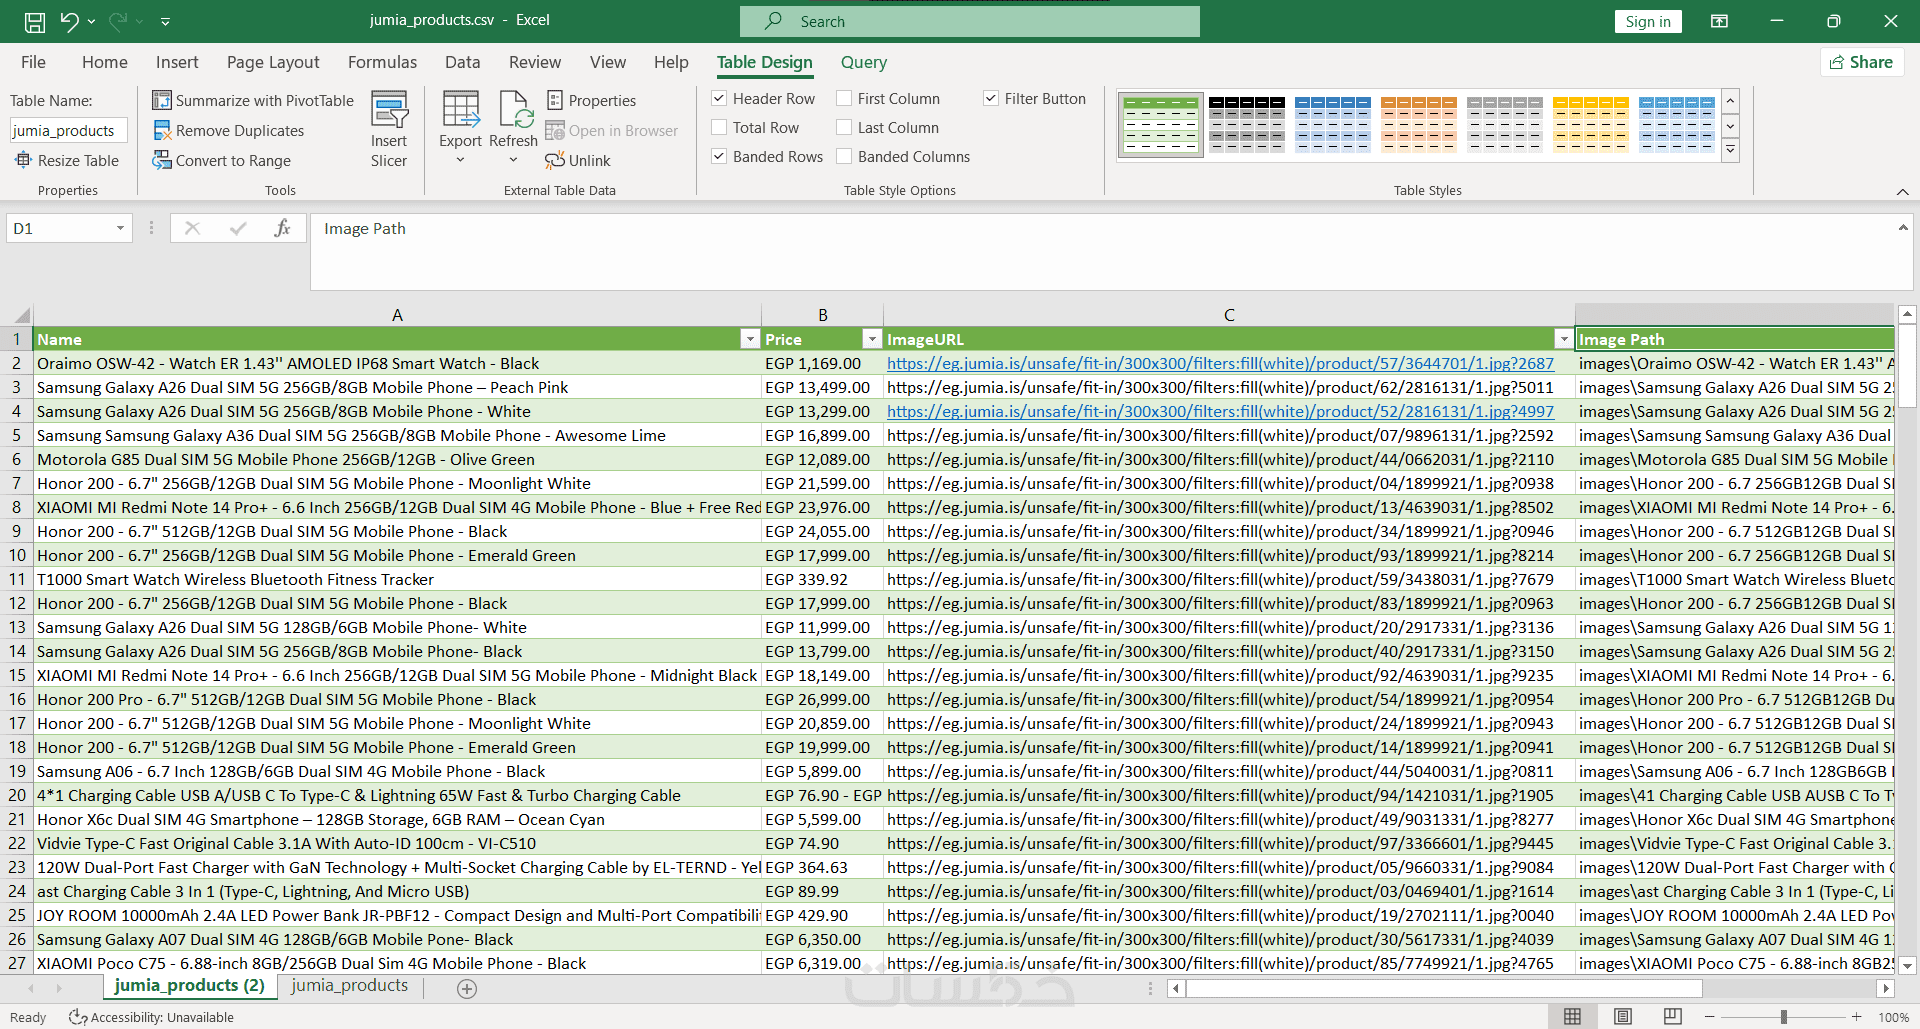The image size is (1920, 1029).
Task: Open ImageURL column filter dropdown
Action: click(x=1564, y=339)
